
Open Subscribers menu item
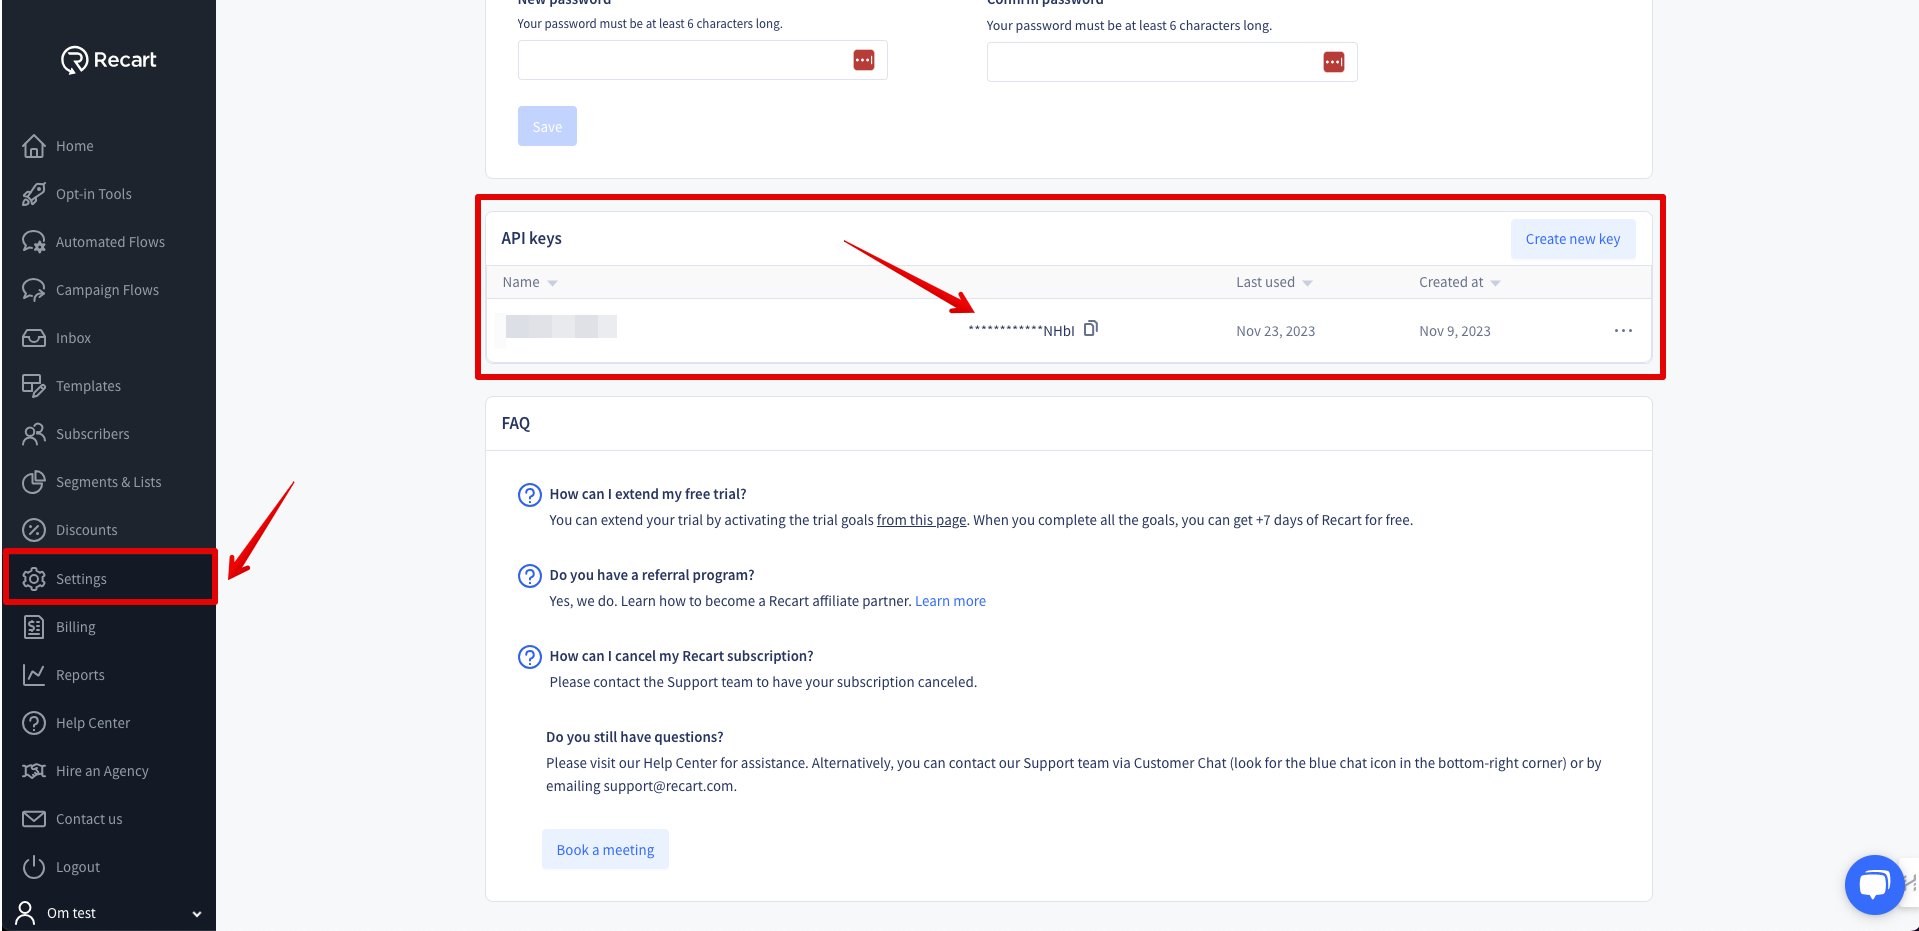click(93, 434)
